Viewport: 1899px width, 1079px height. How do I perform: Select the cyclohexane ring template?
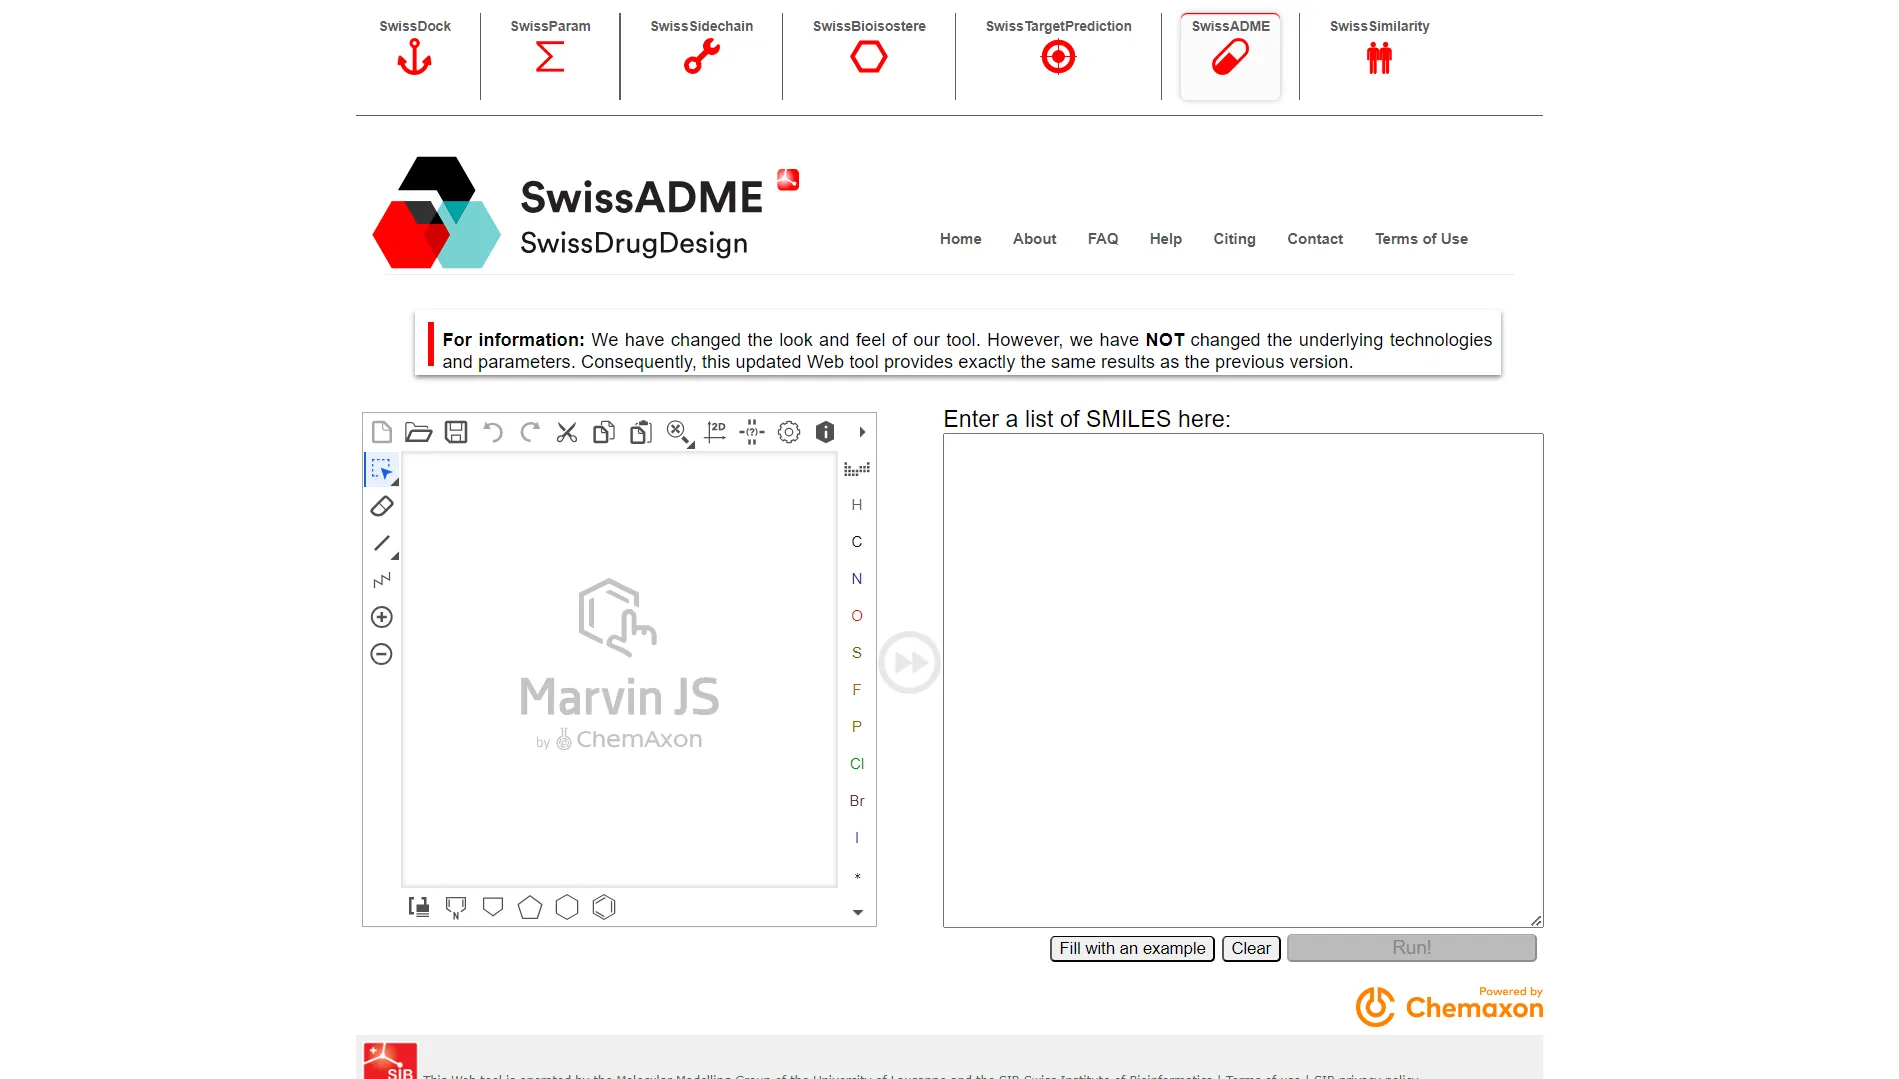point(567,907)
